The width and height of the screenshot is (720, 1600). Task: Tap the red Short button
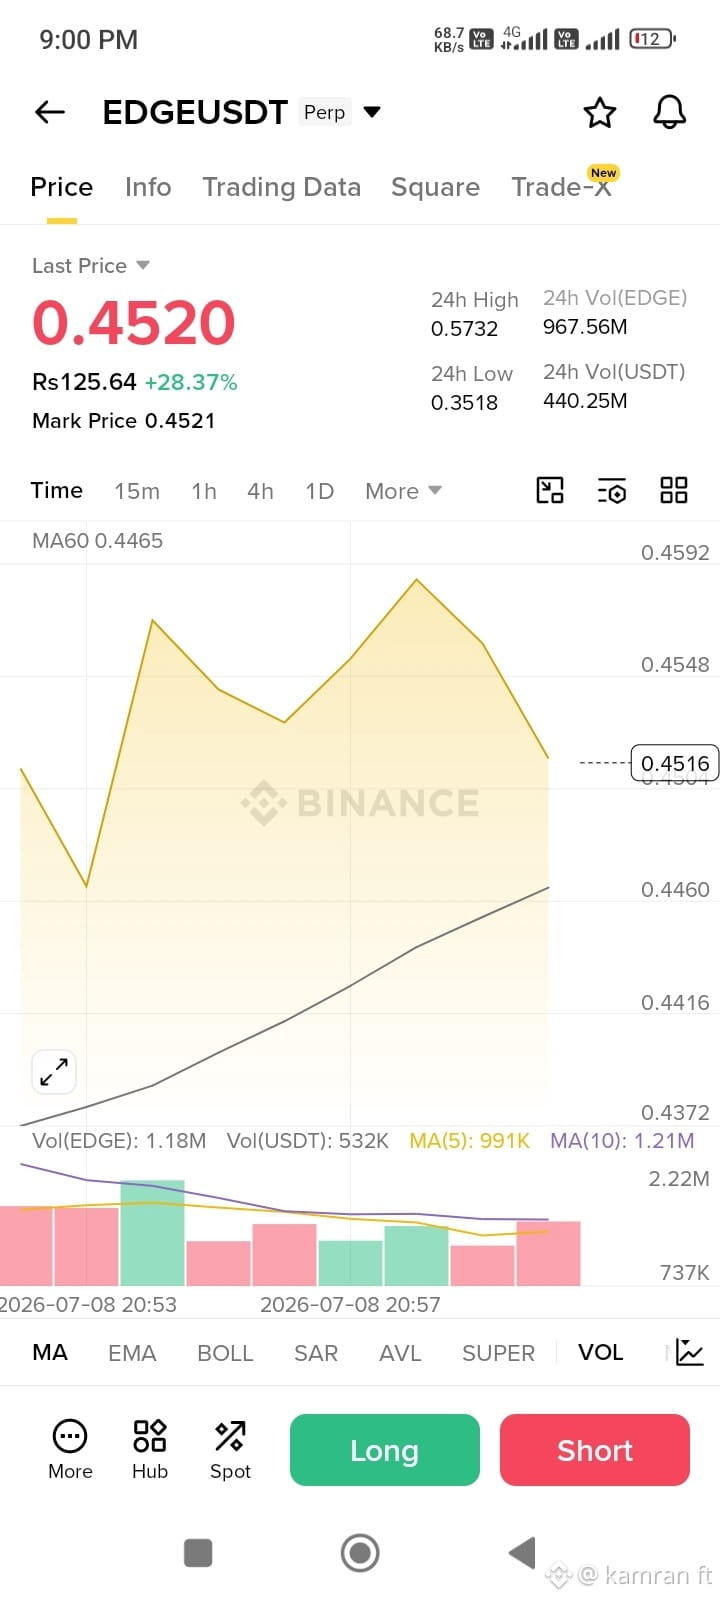(595, 1450)
